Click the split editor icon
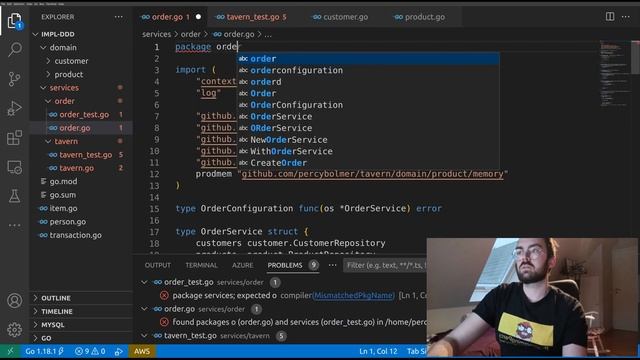The width and height of the screenshot is (640, 360). coord(610,17)
